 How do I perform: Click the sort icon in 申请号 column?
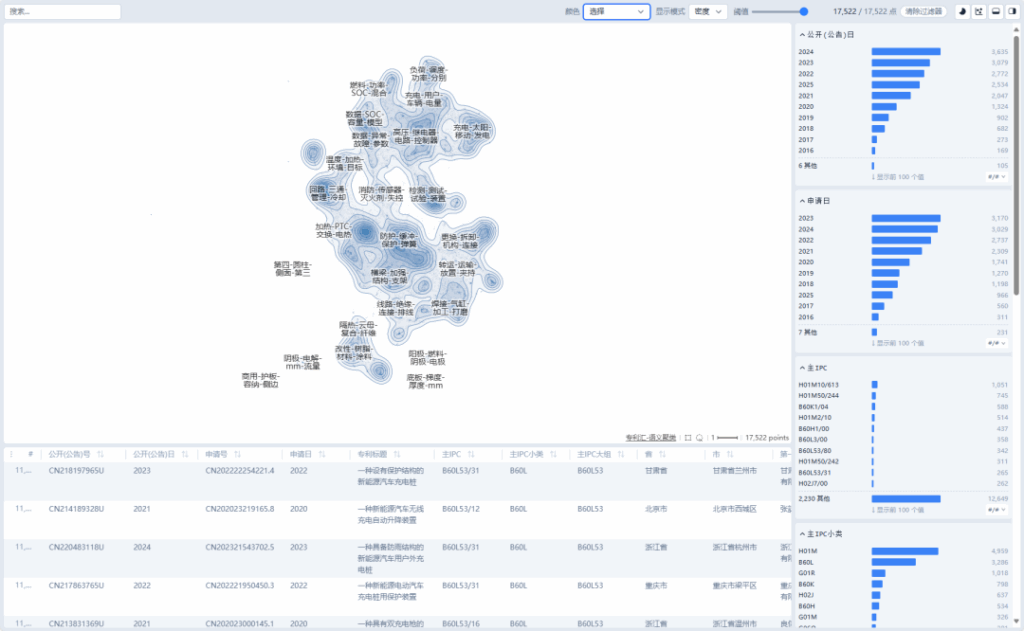click(x=236, y=454)
